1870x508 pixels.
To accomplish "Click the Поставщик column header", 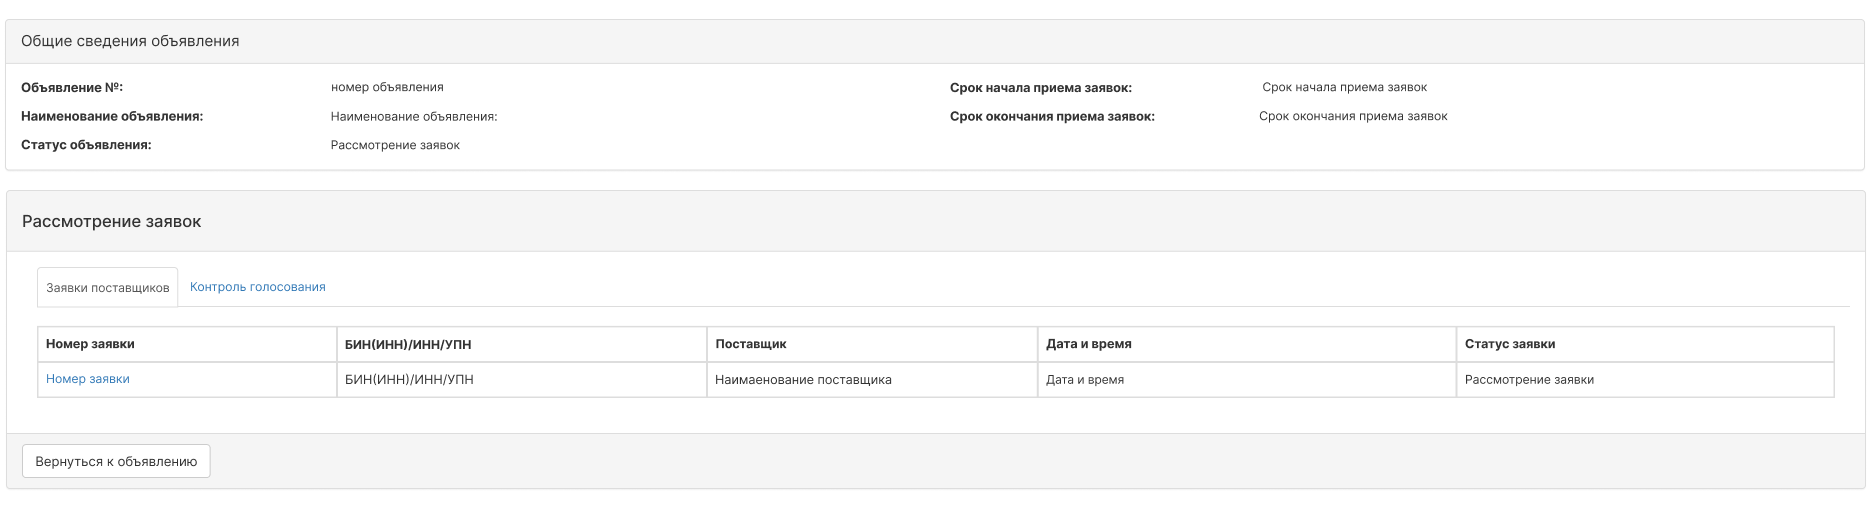I will (x=872, y=344).
